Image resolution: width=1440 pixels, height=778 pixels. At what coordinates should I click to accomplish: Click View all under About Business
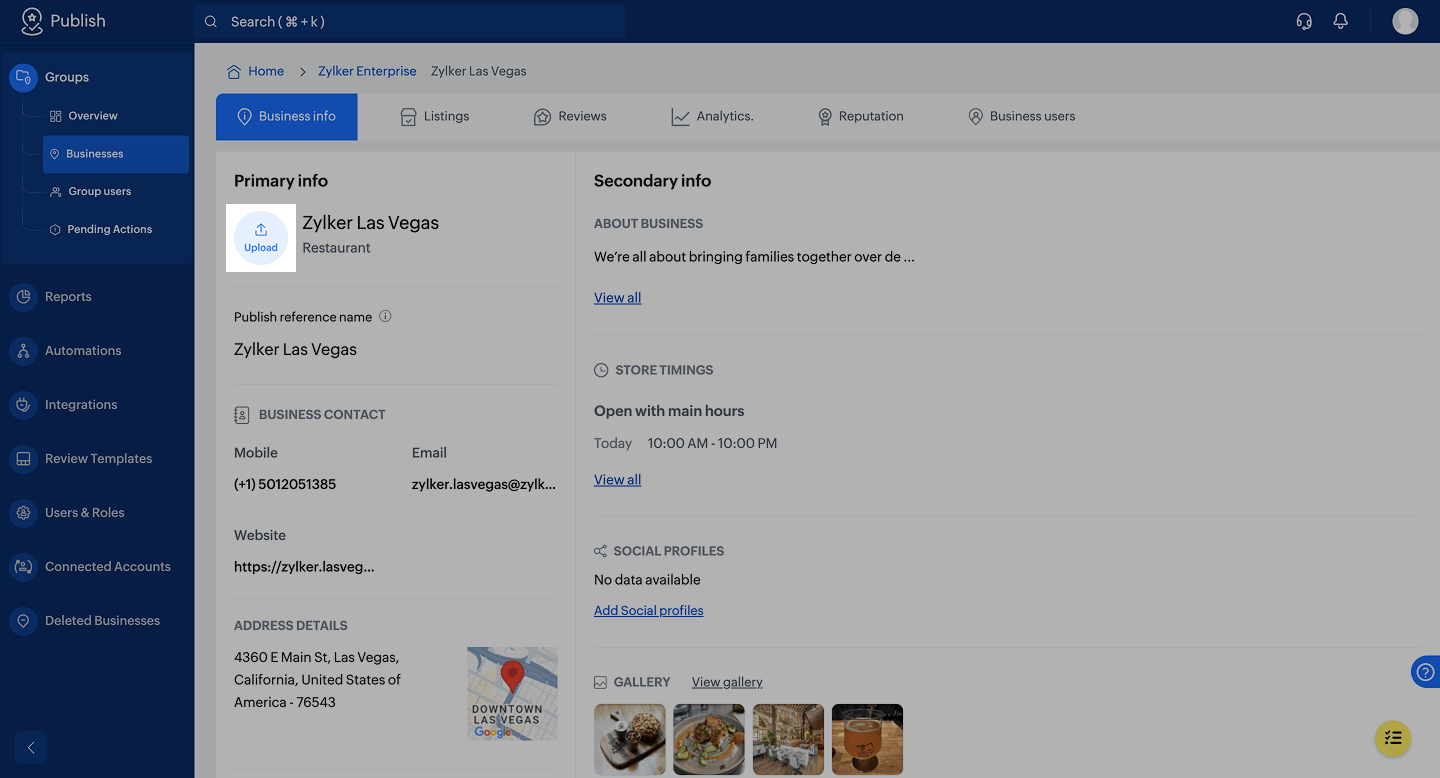(x=617, y=298)
